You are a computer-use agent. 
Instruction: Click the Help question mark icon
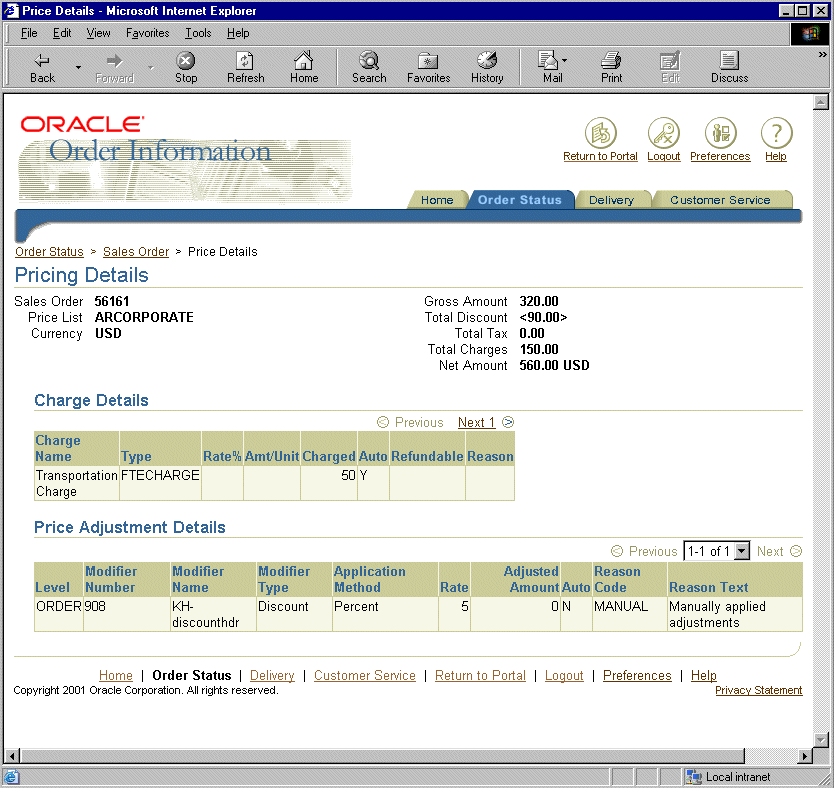[776, 132]
